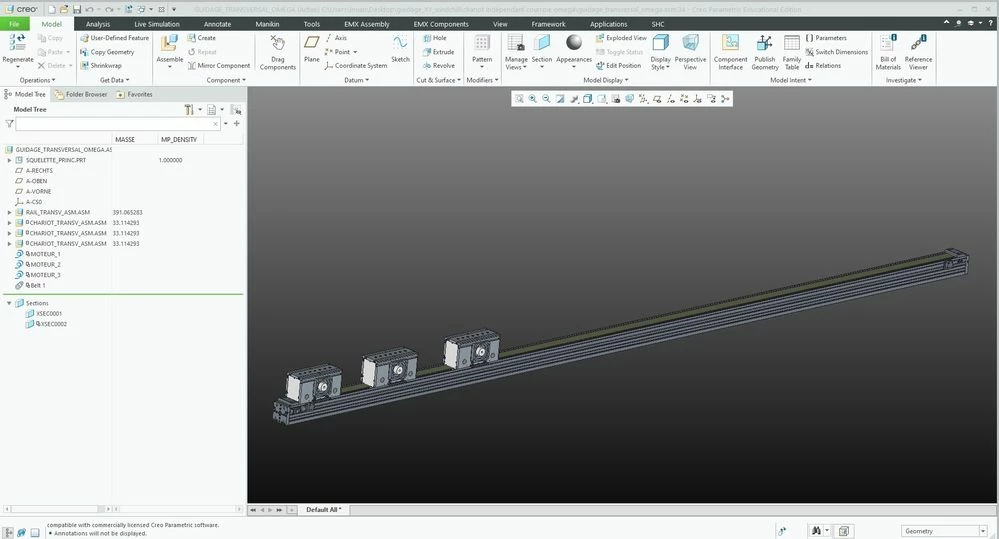The height and width of the screenshot is (539, 999).
Task: Select Belt 1 in the model tree
Action: click(x=37, y=285)
